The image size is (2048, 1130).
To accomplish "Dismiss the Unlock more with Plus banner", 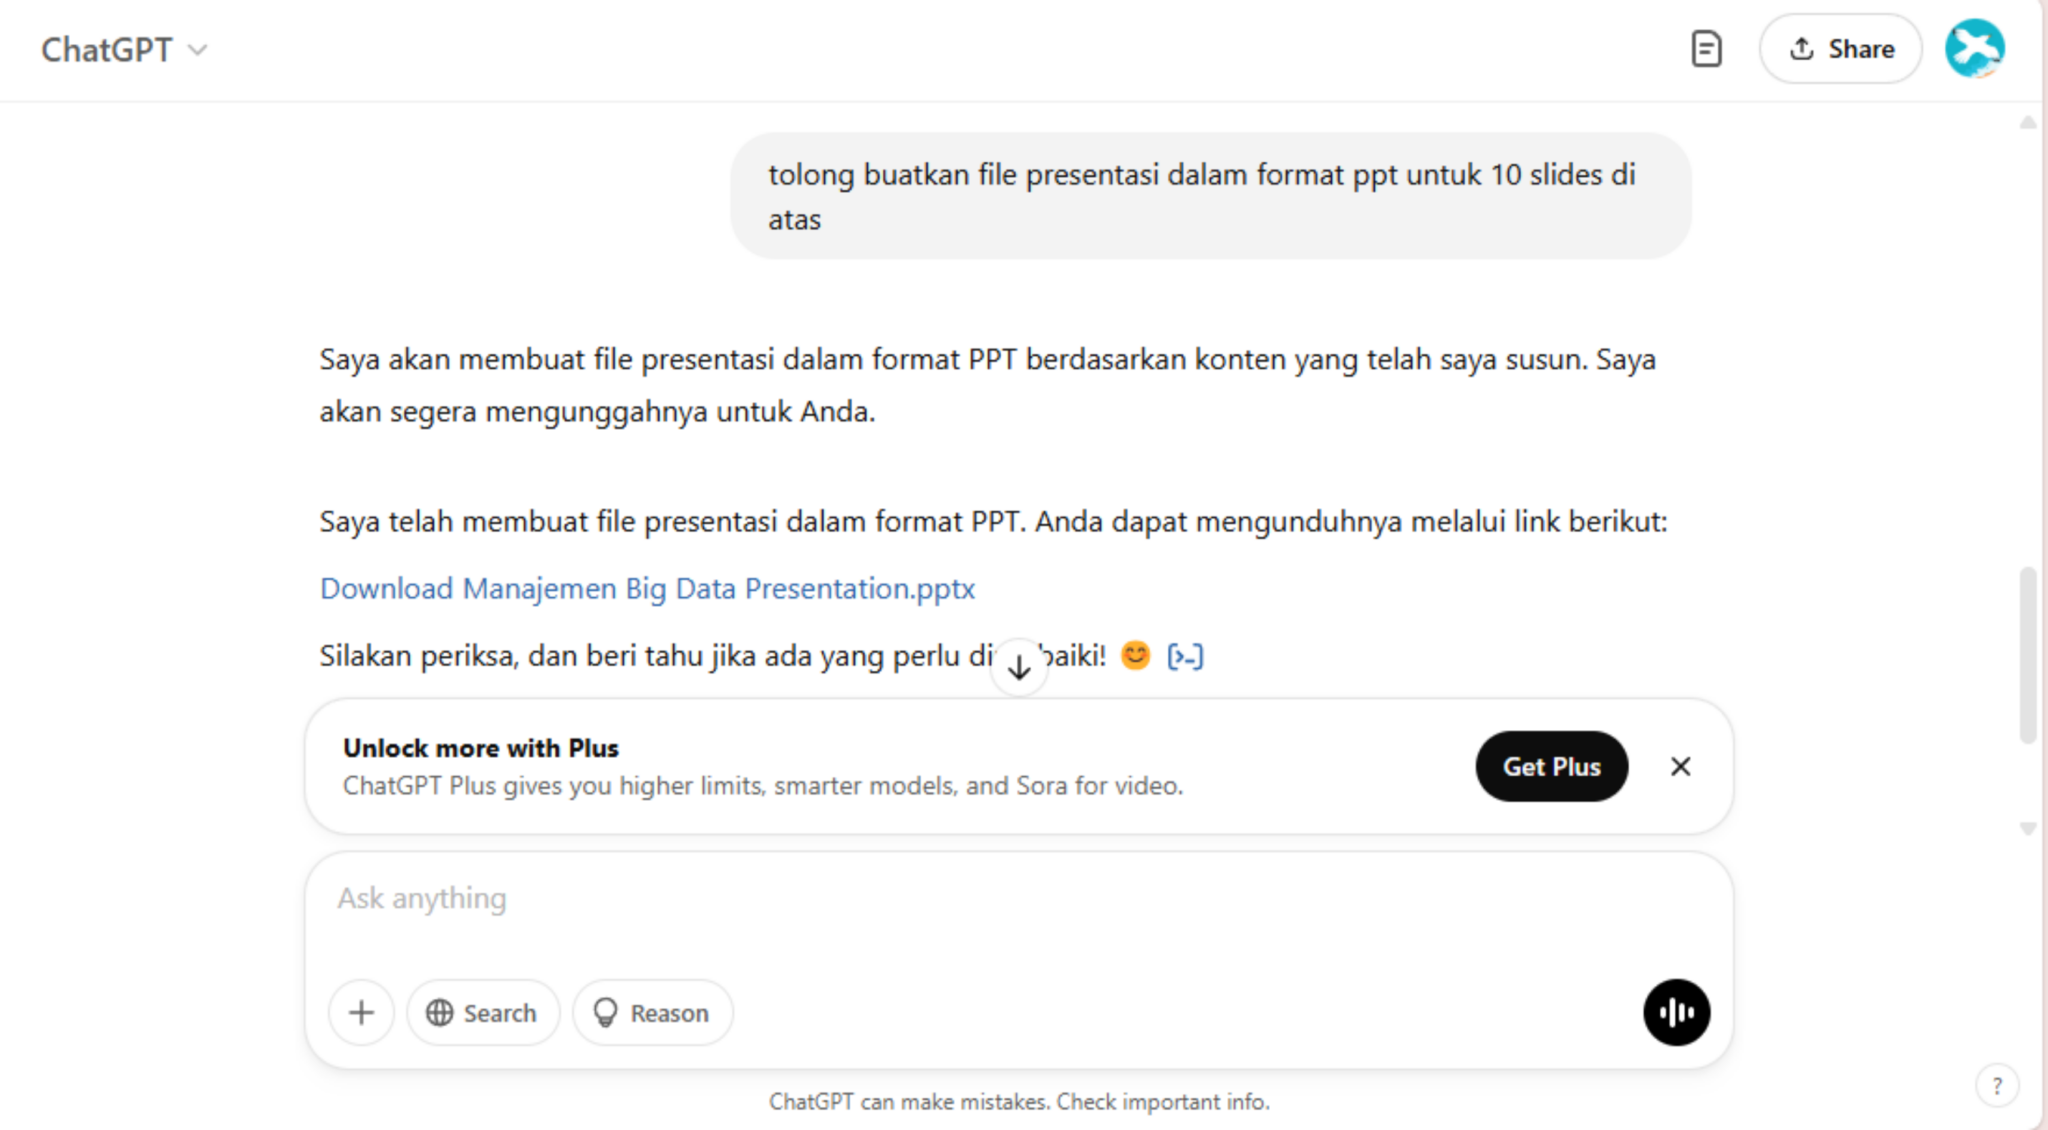I will 1681,766.
